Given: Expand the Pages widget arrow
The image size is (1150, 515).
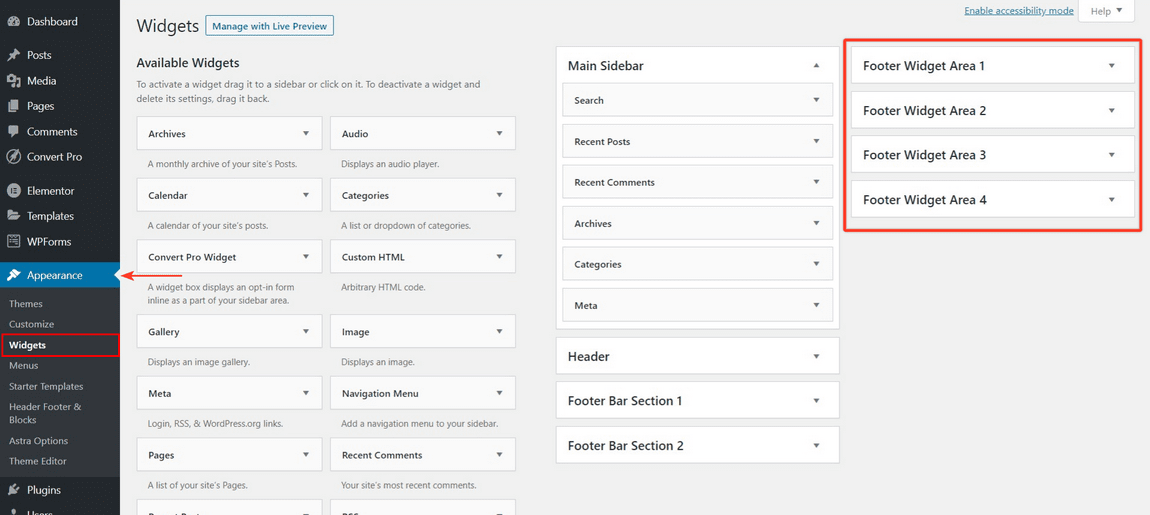Looking at the screenshot, I should (x=306, y=455).
